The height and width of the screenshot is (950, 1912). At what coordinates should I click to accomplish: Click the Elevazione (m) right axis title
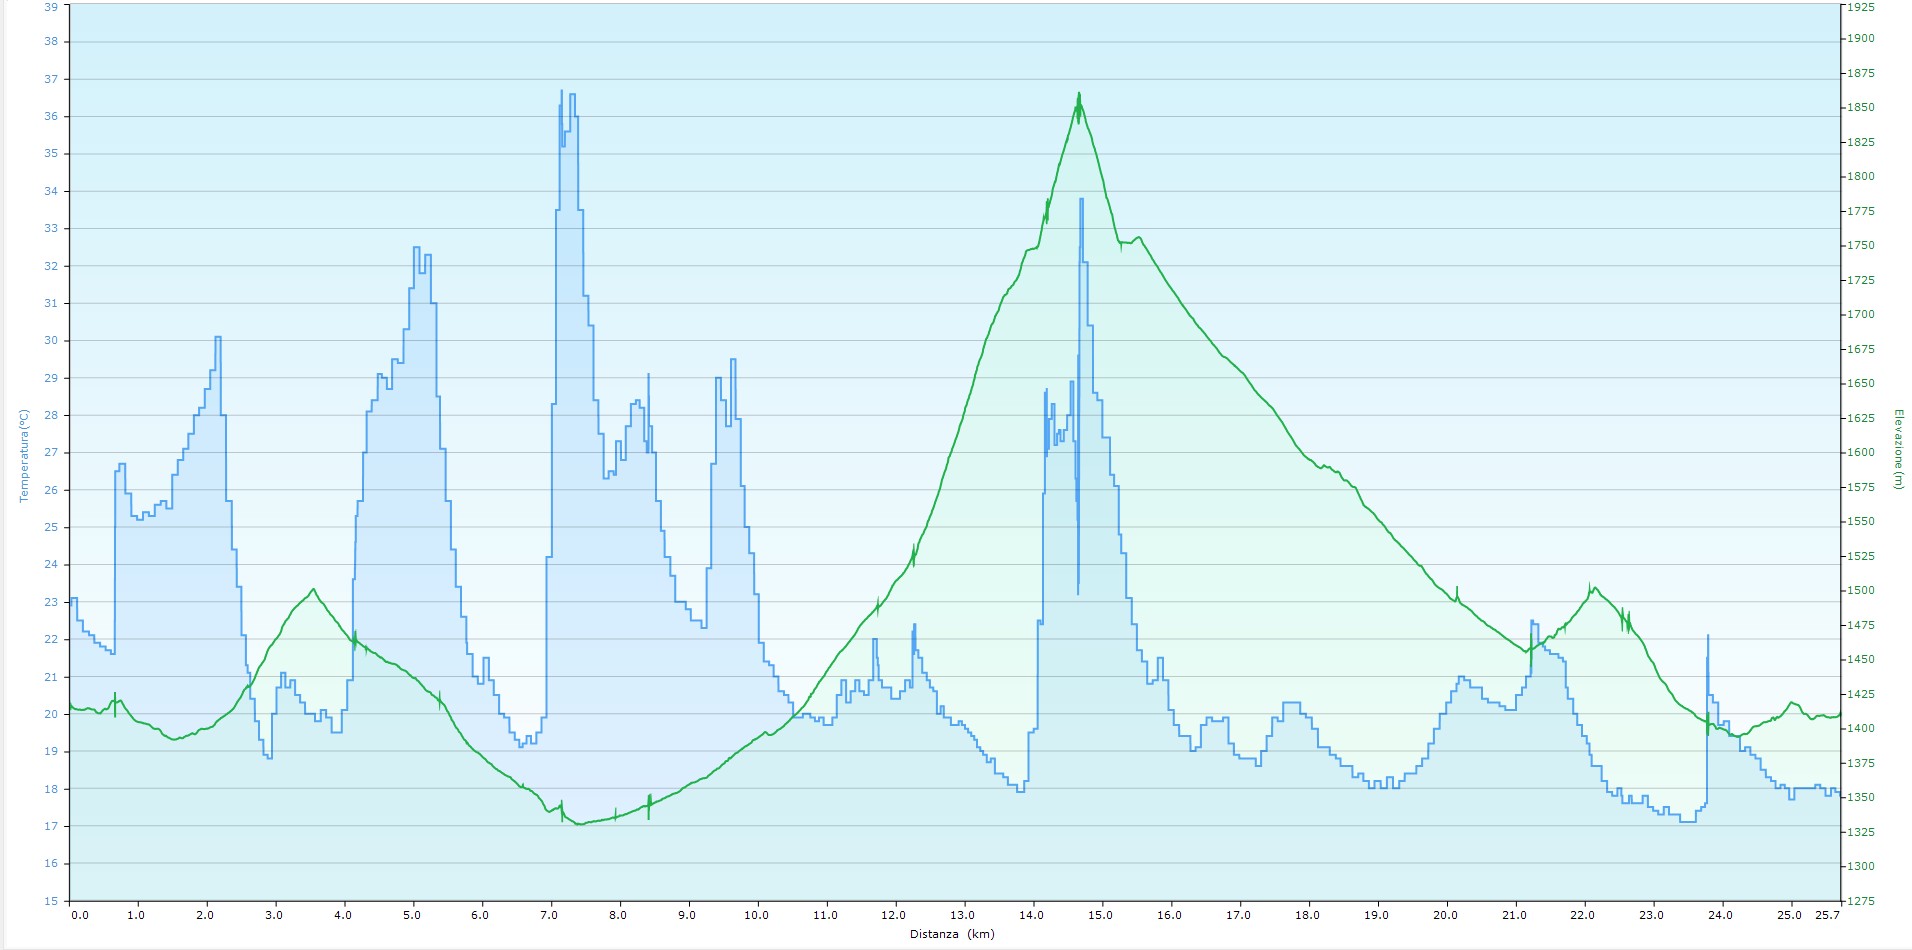[1897, 449]
